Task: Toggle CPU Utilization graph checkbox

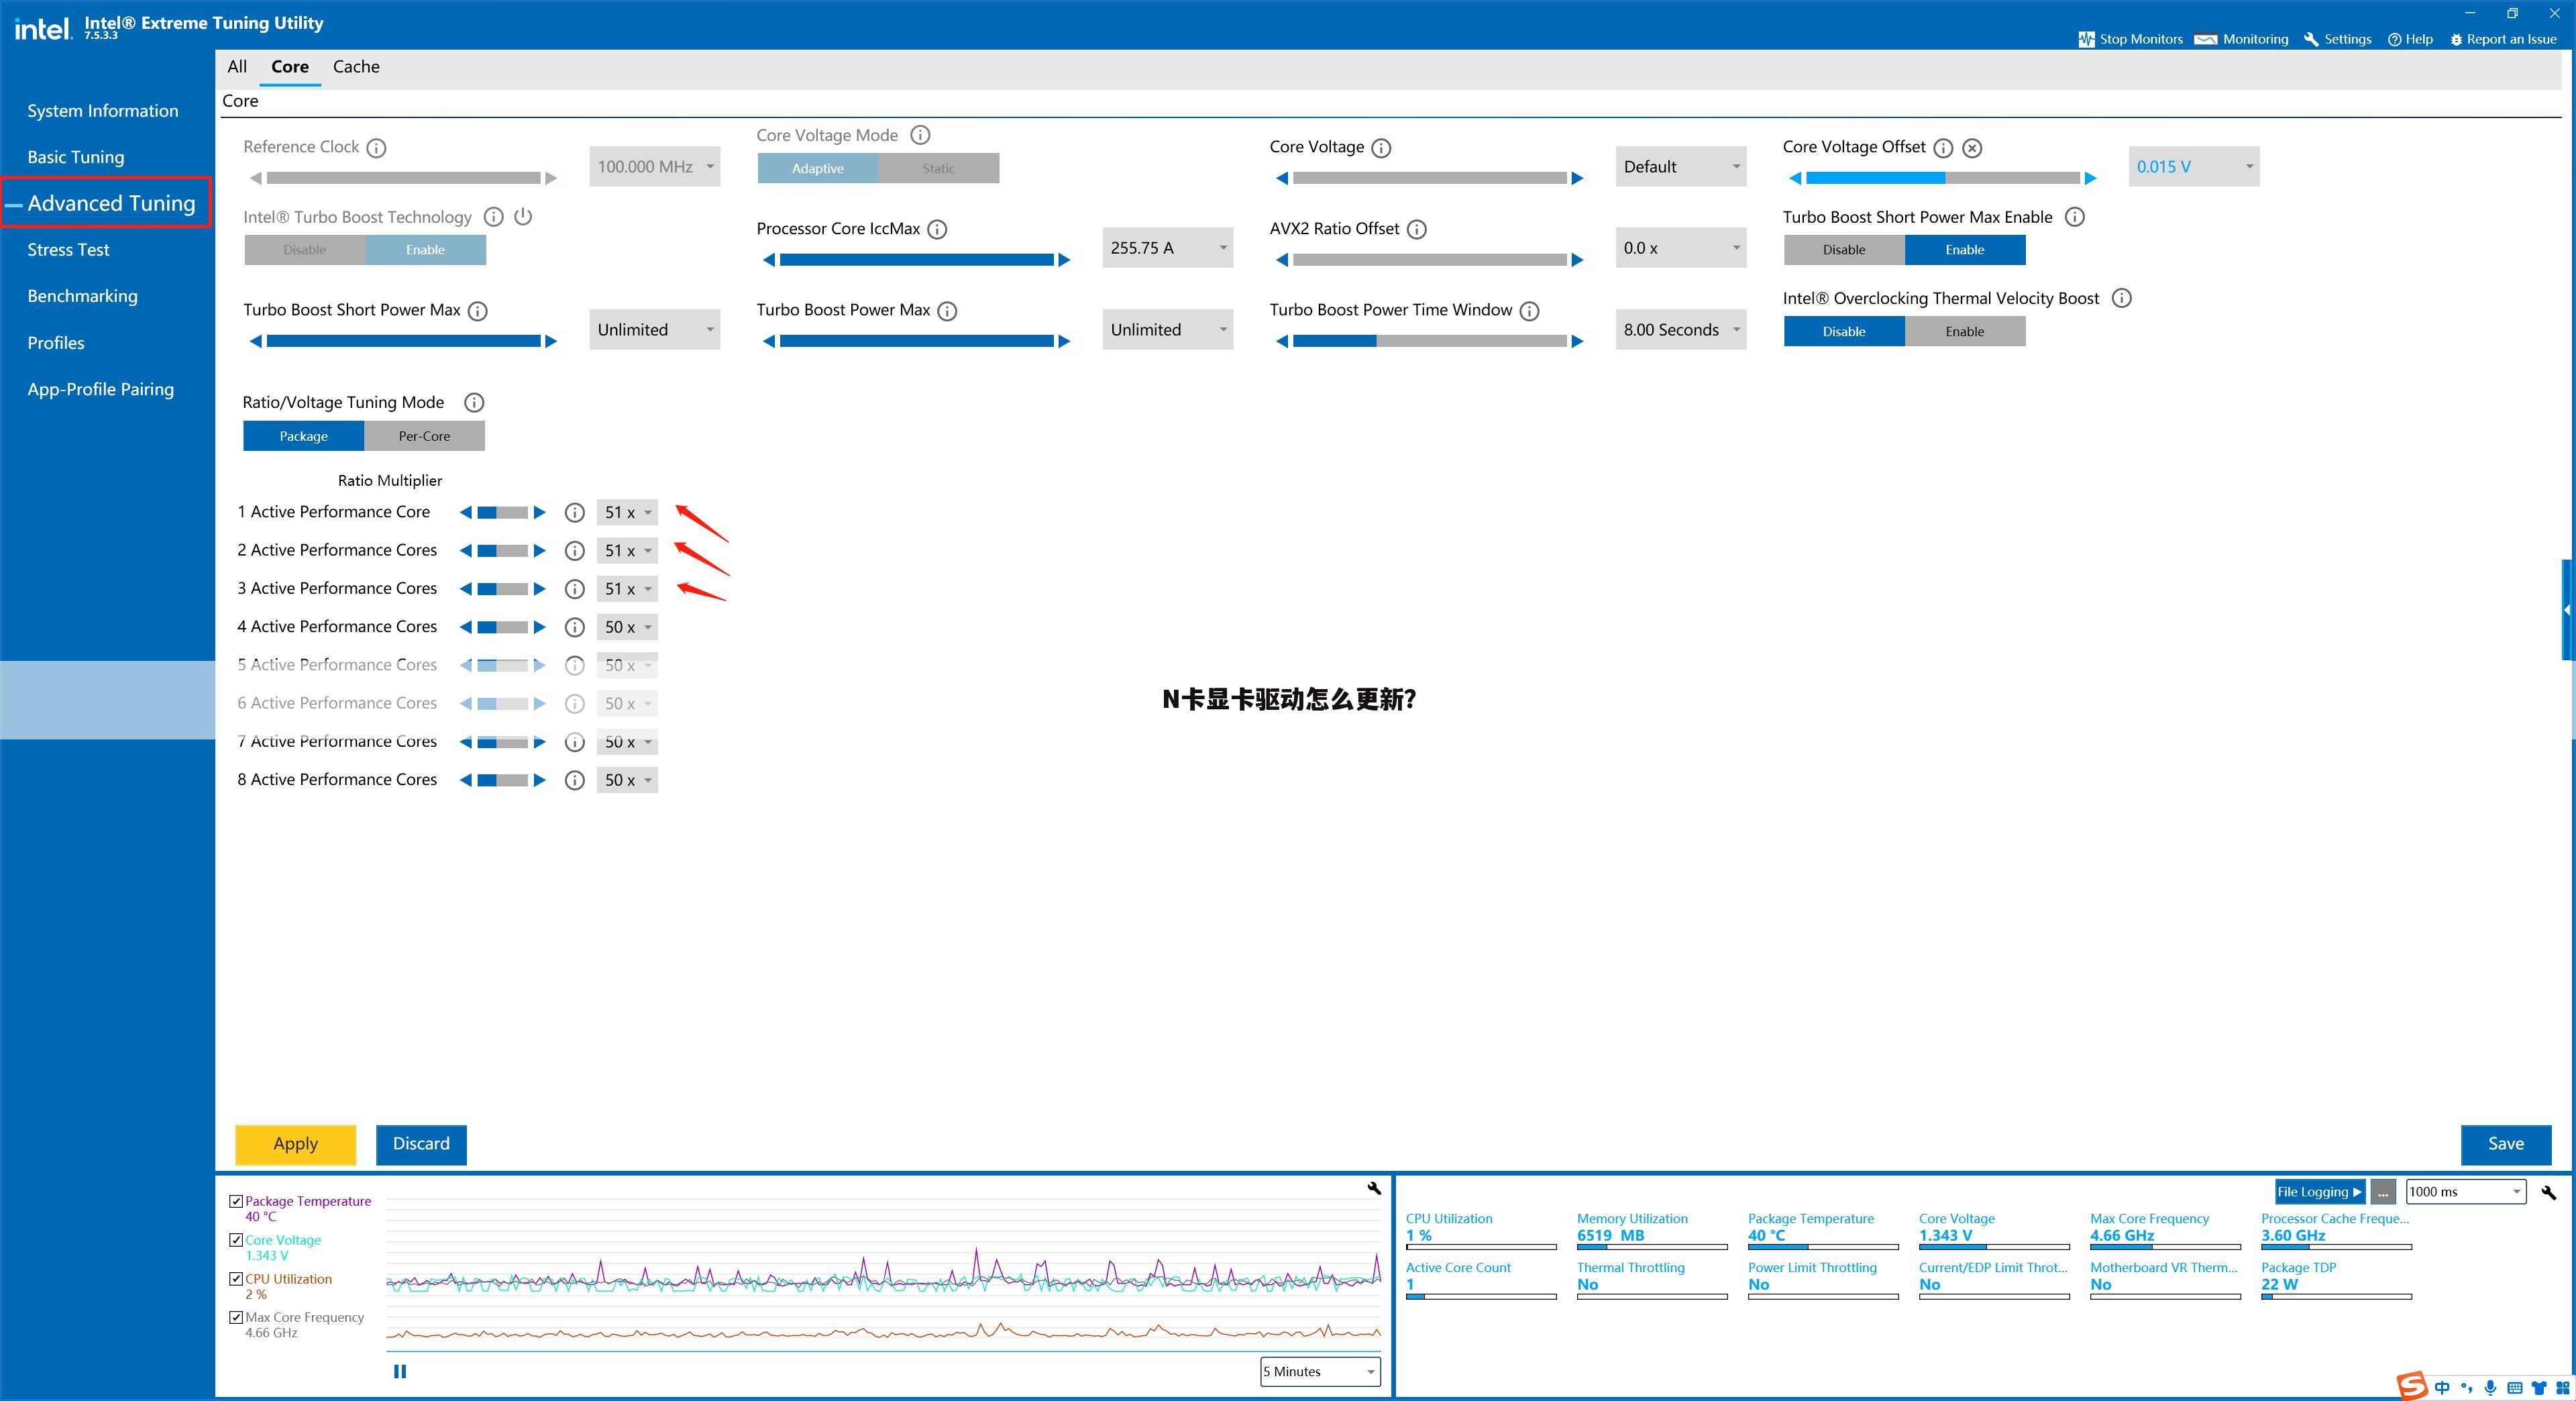Action: point(236,1279)
